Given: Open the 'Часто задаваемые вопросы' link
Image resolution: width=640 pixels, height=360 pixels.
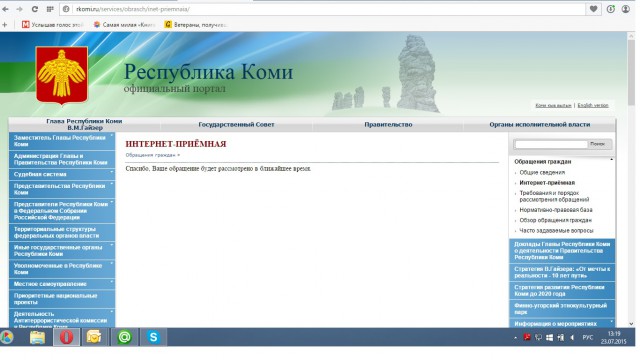Looking at the screenshot, I should point(556,231).
